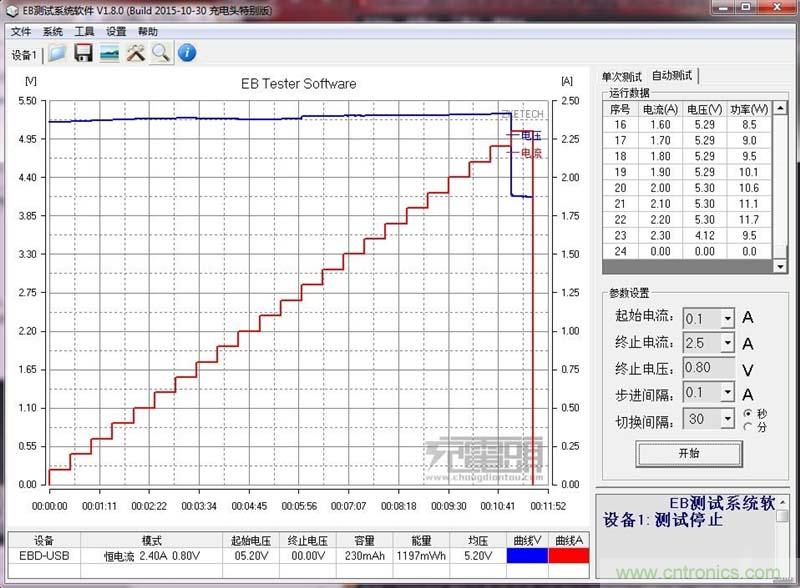Expand the 终止电流 ending current dropdown
Viewport: 800px width, 588px height.
coord(727,343)
